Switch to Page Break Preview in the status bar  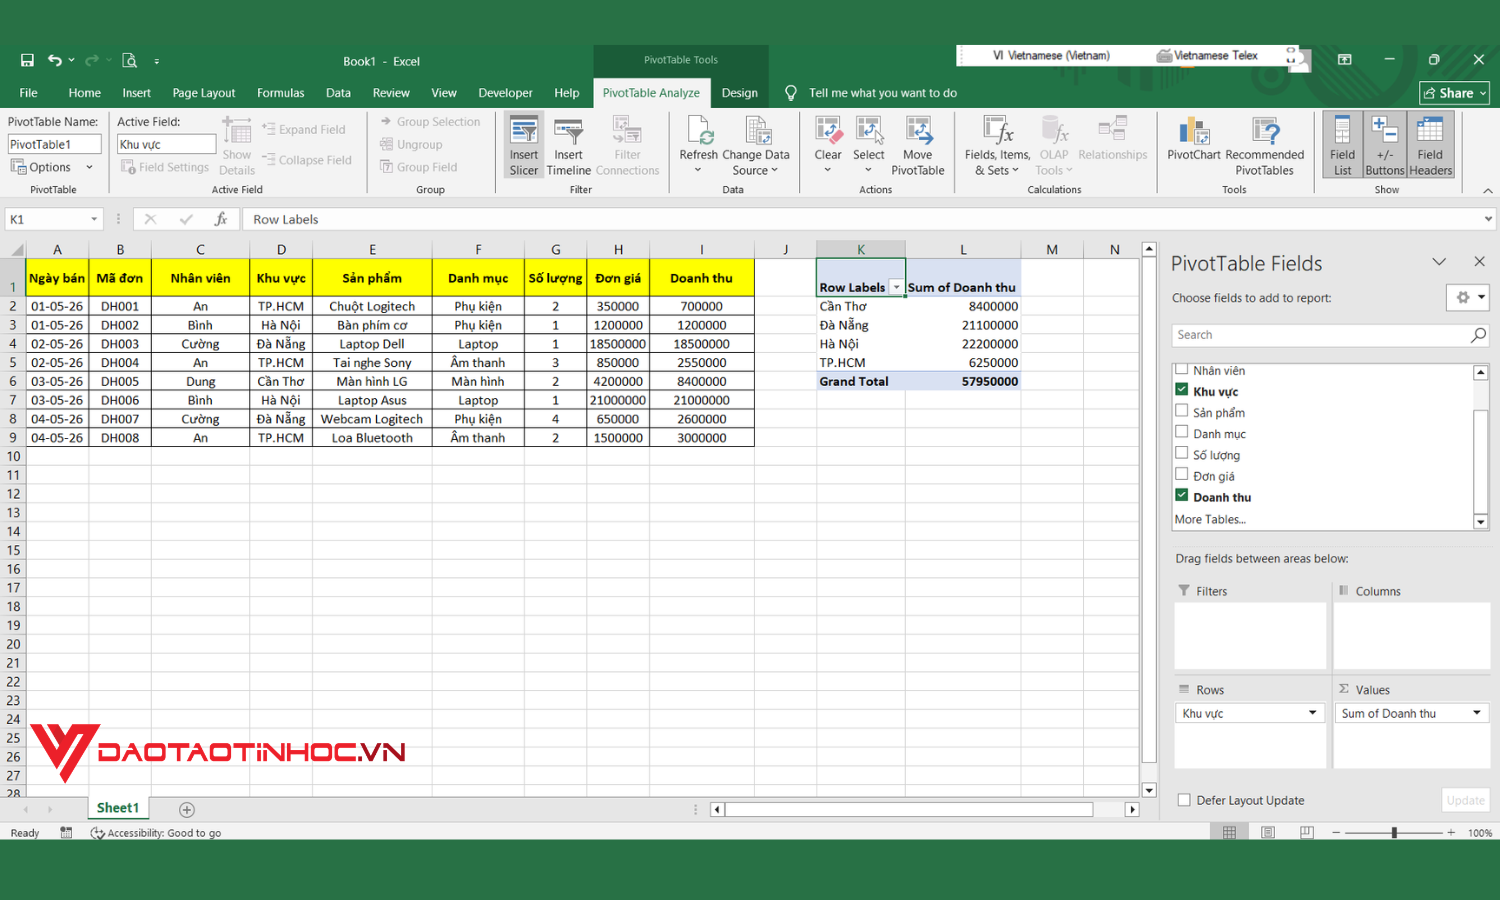(1306, 832)
